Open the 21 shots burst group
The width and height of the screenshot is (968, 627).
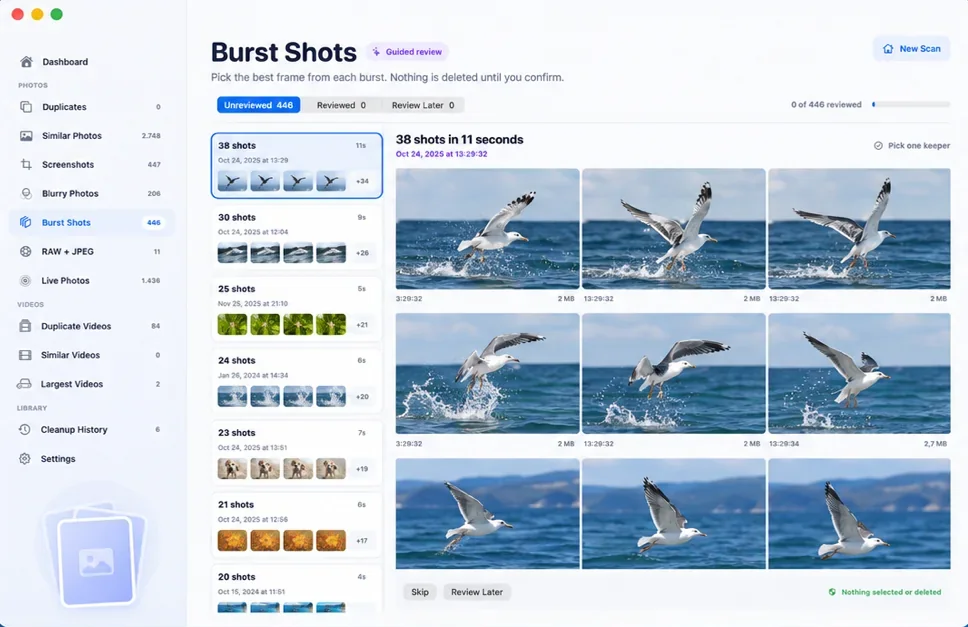[296, 525]
